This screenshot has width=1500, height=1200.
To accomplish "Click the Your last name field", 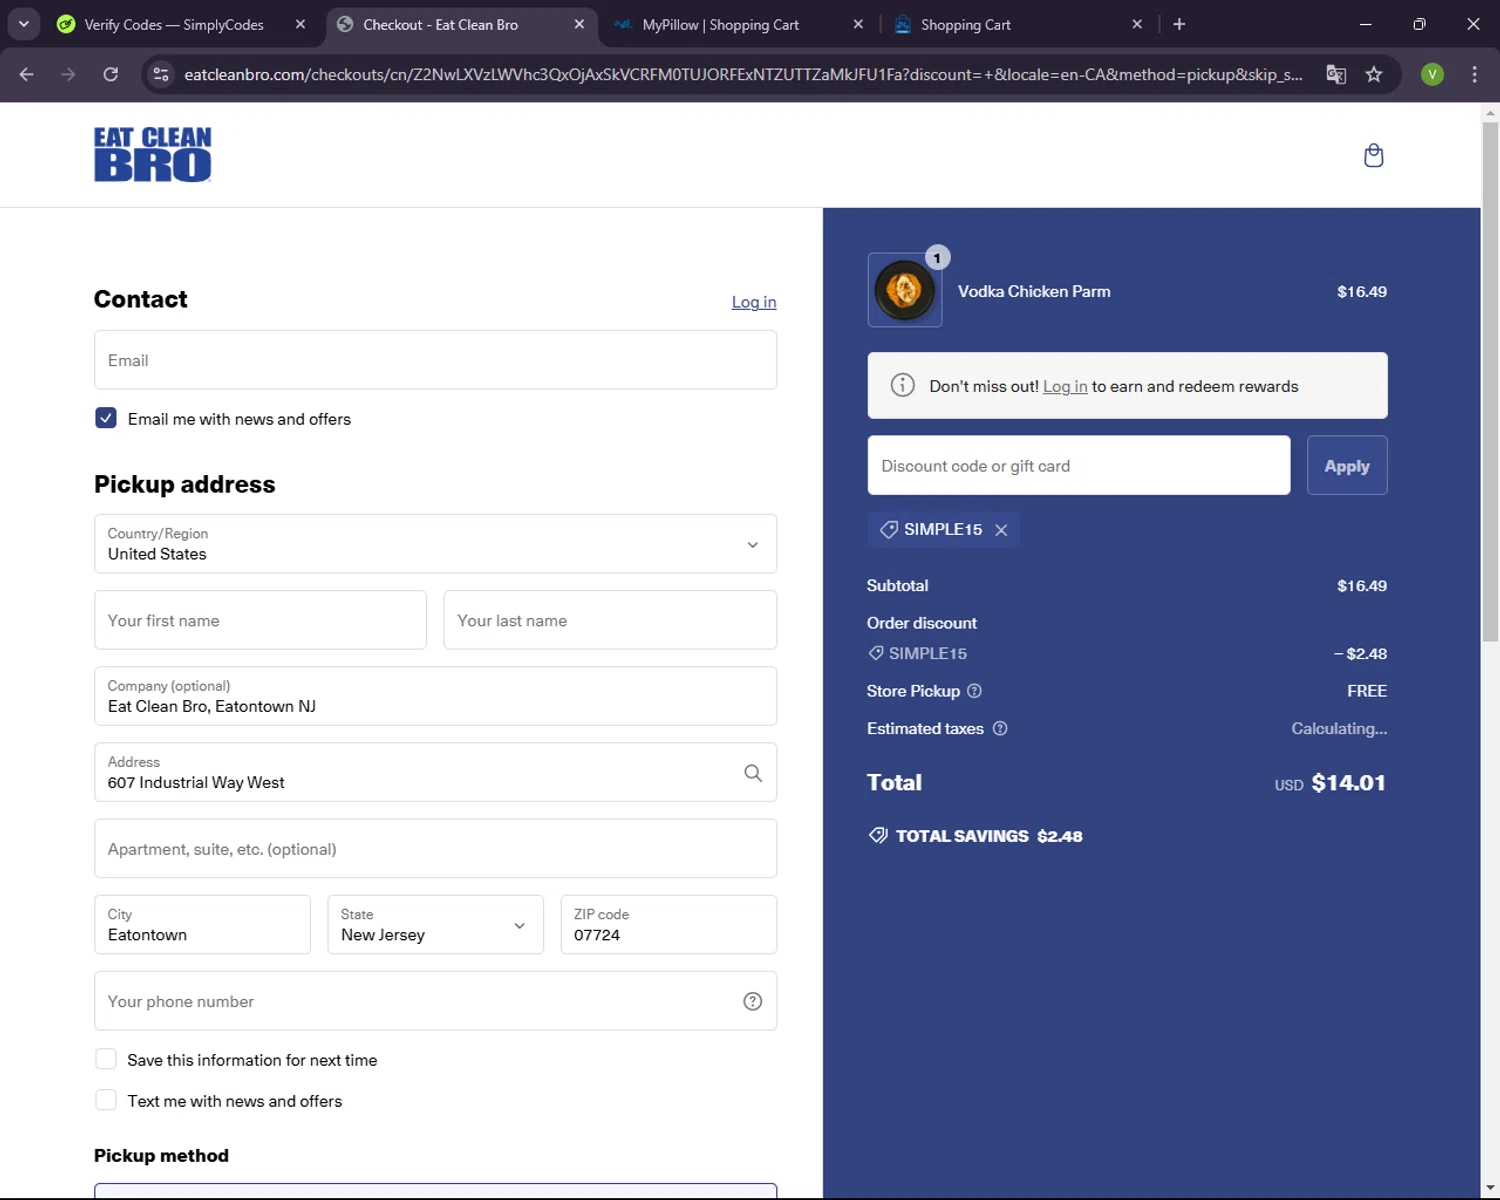I will point(610,620).
